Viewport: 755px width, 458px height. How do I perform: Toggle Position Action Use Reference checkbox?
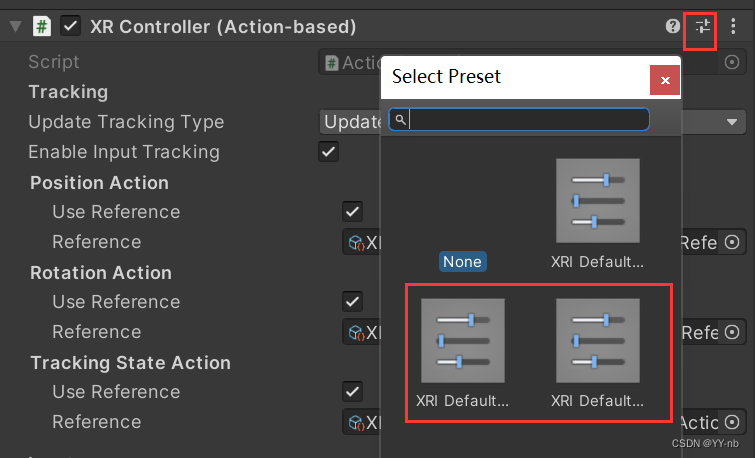(352, 212)
